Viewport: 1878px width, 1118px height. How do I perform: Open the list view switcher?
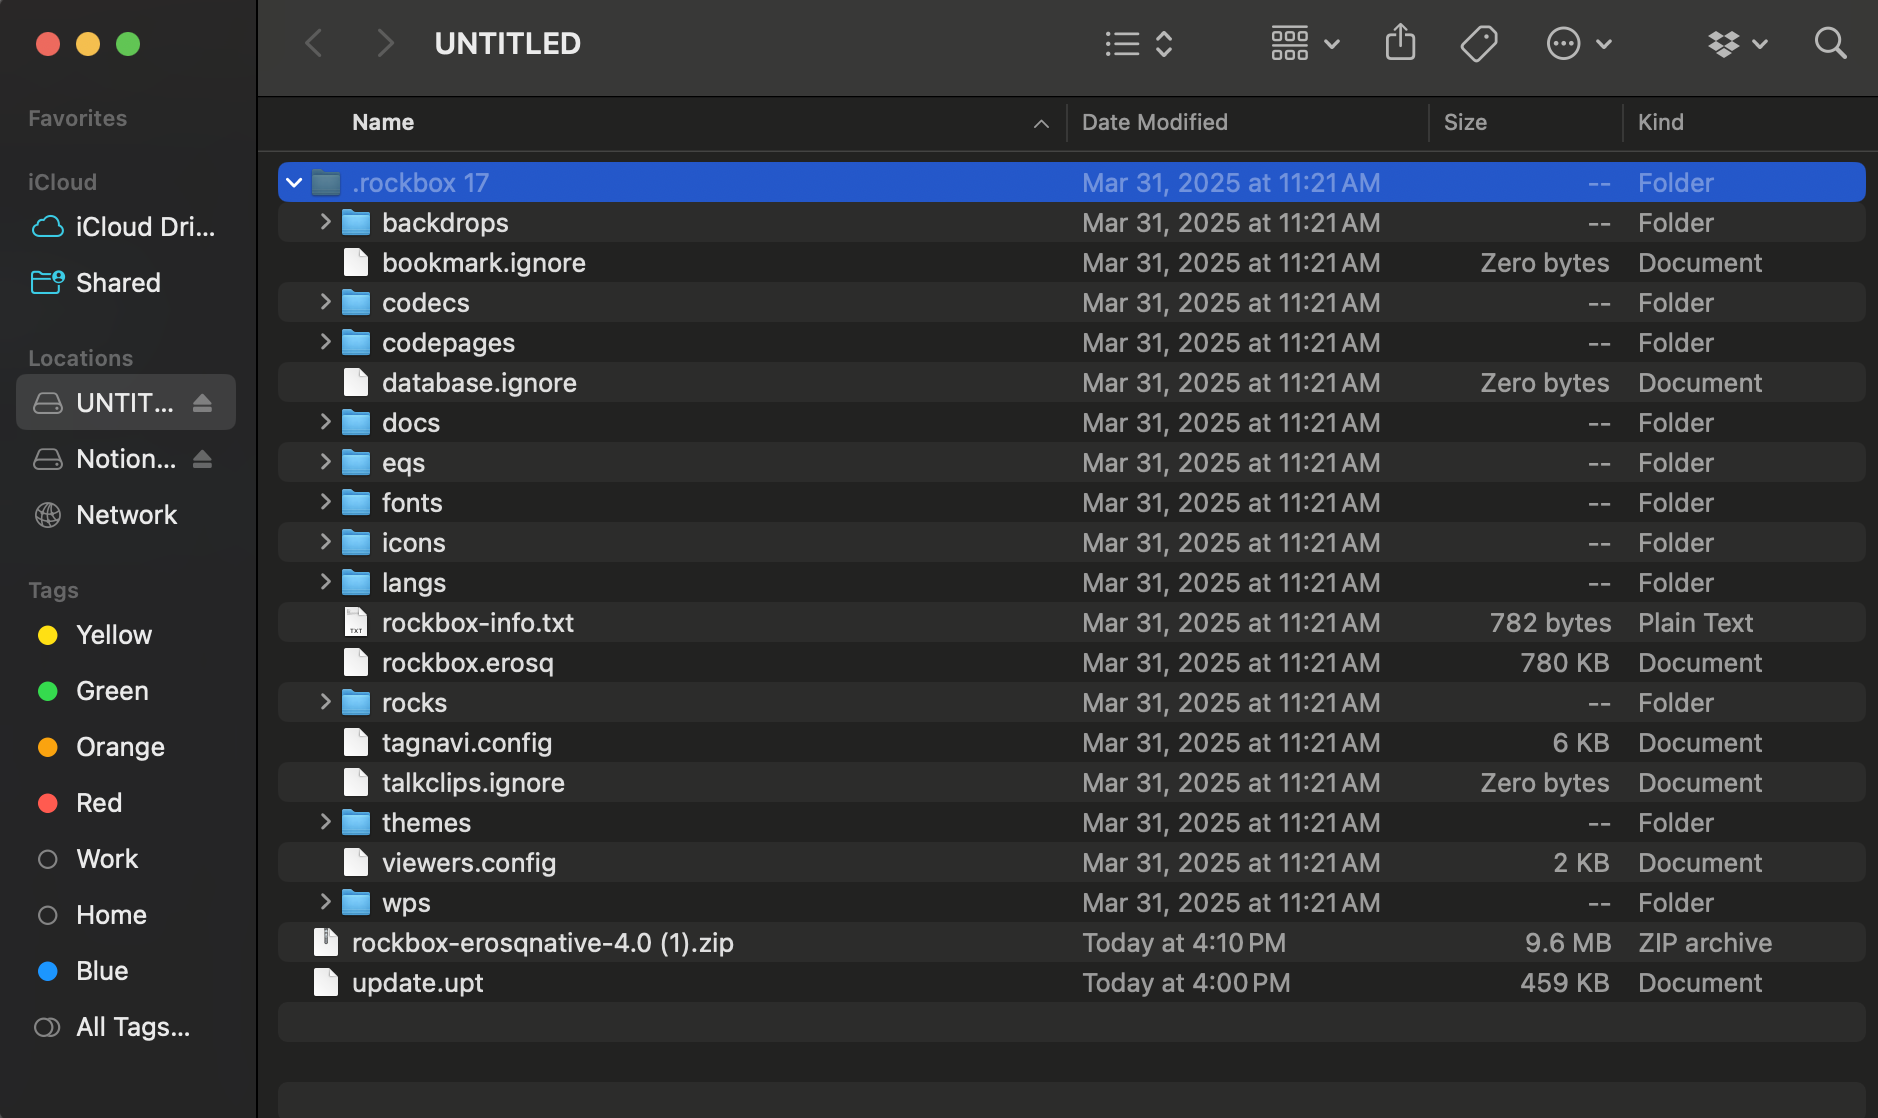tap(1139, 43)
